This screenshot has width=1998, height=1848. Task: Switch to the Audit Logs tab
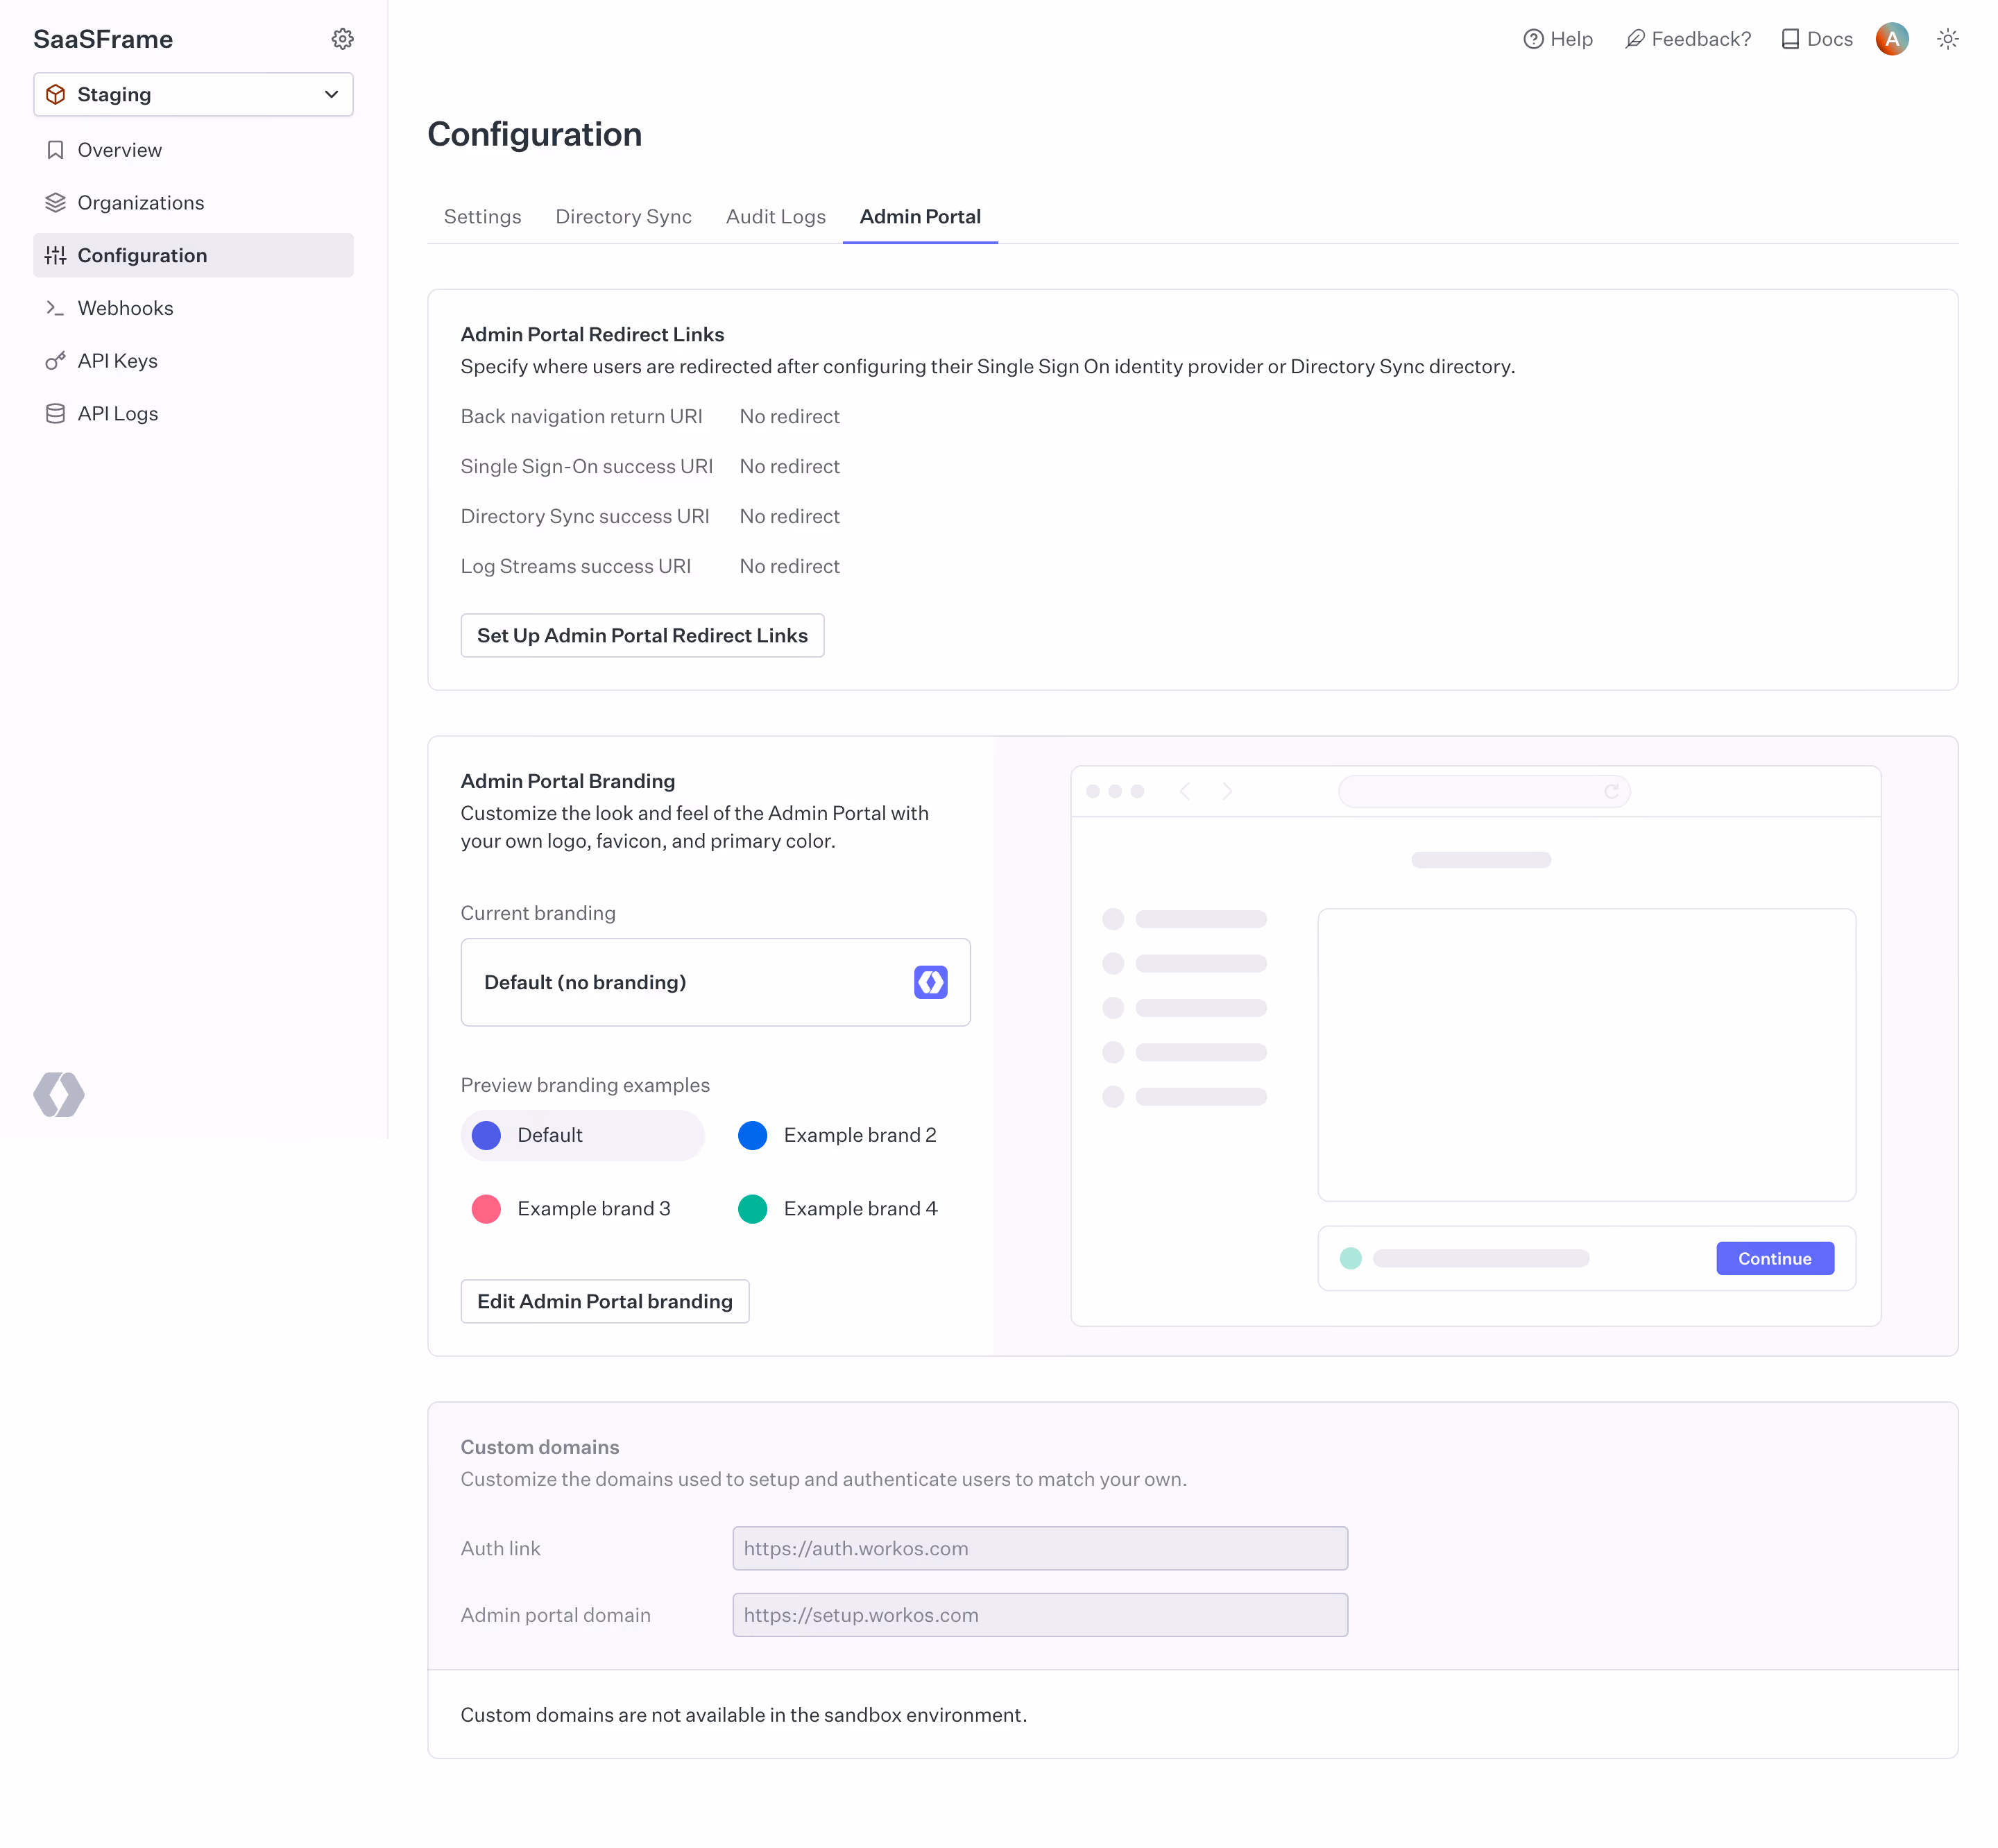[775, 217]
